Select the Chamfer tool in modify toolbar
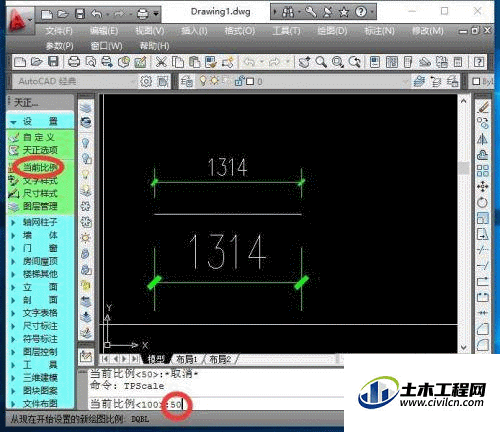This screenshot has width=500, height=432. pos(482,329)
